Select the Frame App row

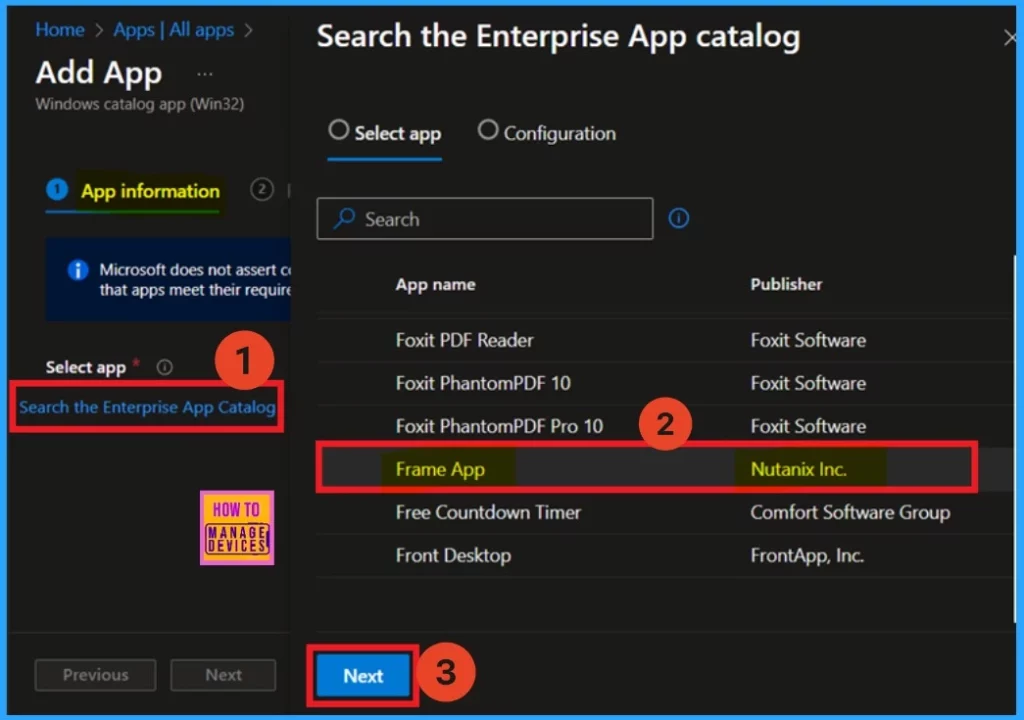click(665, 469)
